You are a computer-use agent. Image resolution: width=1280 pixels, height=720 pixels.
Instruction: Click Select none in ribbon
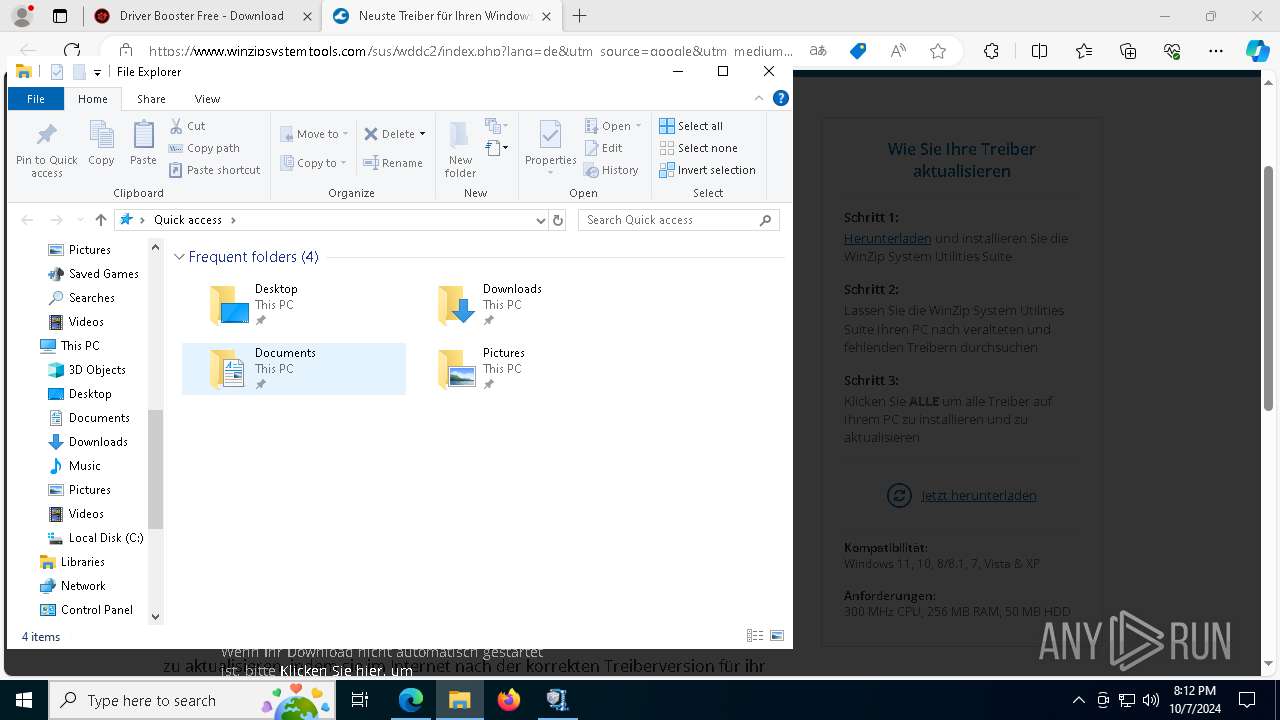(698, 148)
